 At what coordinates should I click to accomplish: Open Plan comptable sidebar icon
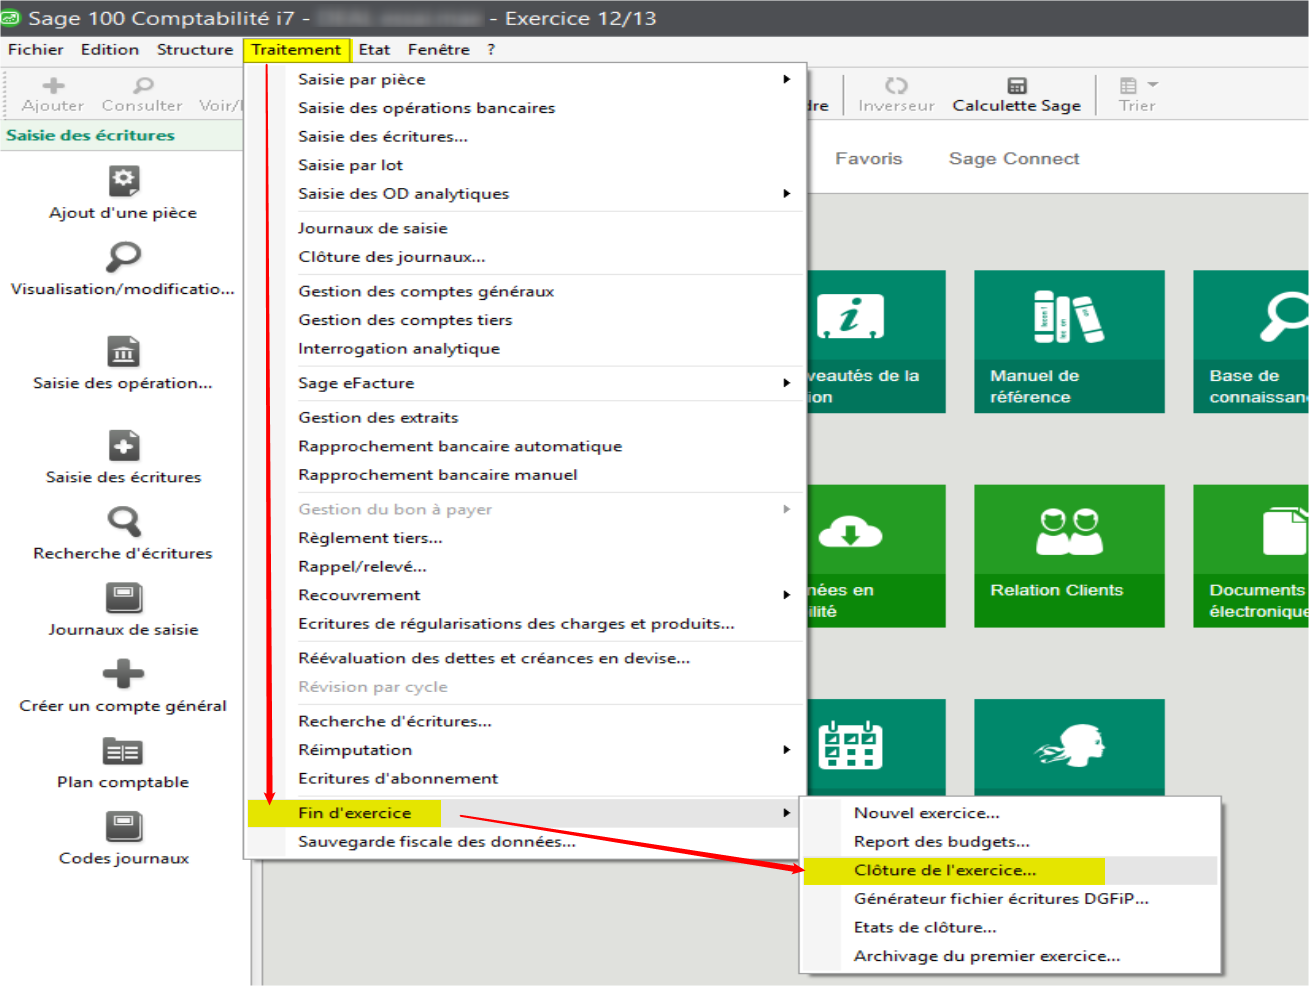pos(123,751)
